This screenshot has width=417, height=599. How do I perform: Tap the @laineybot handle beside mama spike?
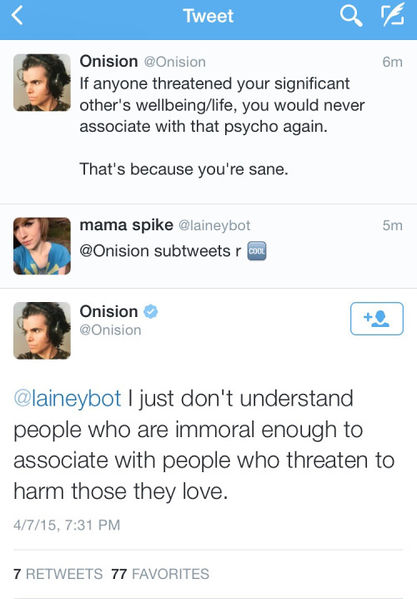(x=215, y=225)
